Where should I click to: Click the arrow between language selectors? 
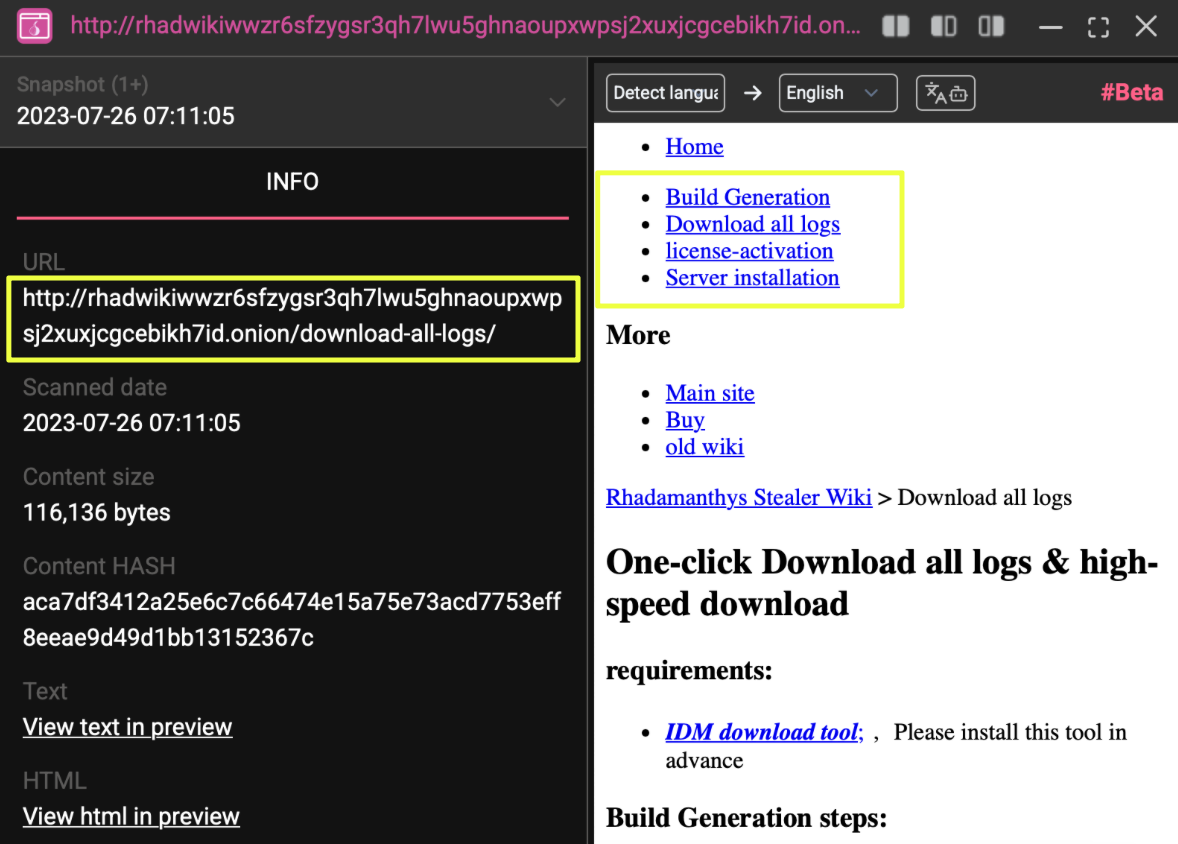point(752,93)
